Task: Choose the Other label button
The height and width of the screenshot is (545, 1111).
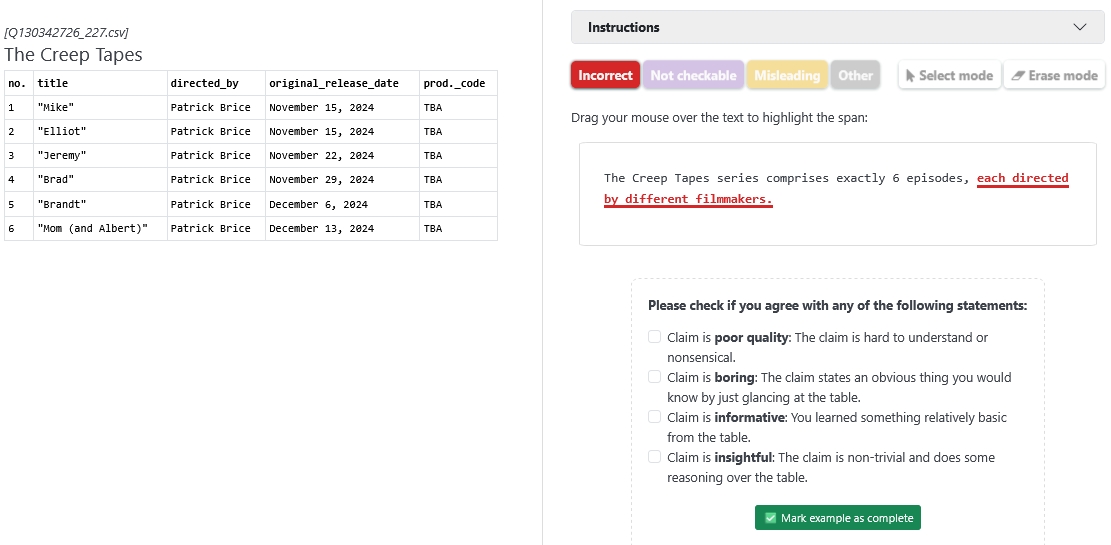Action: (855, 75)
